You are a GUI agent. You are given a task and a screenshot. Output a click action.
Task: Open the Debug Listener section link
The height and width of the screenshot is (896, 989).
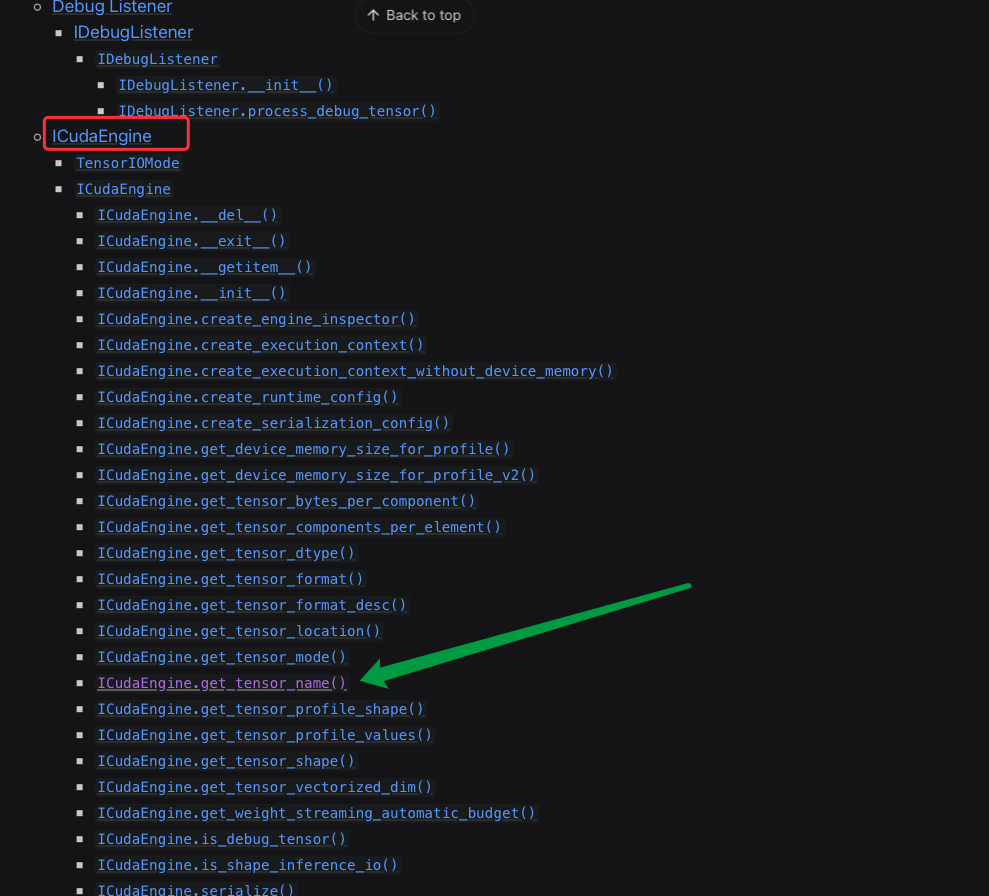(x=111, y=7)
